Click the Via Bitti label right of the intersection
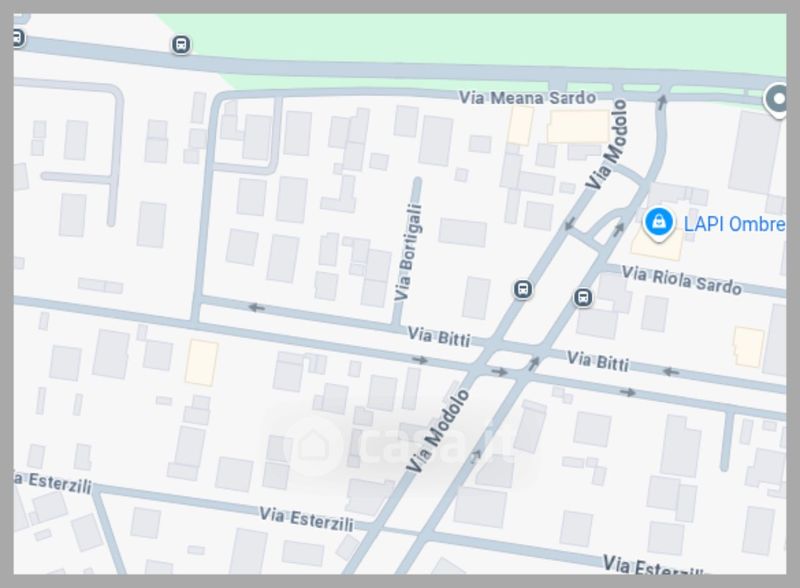 click(598, 360)
